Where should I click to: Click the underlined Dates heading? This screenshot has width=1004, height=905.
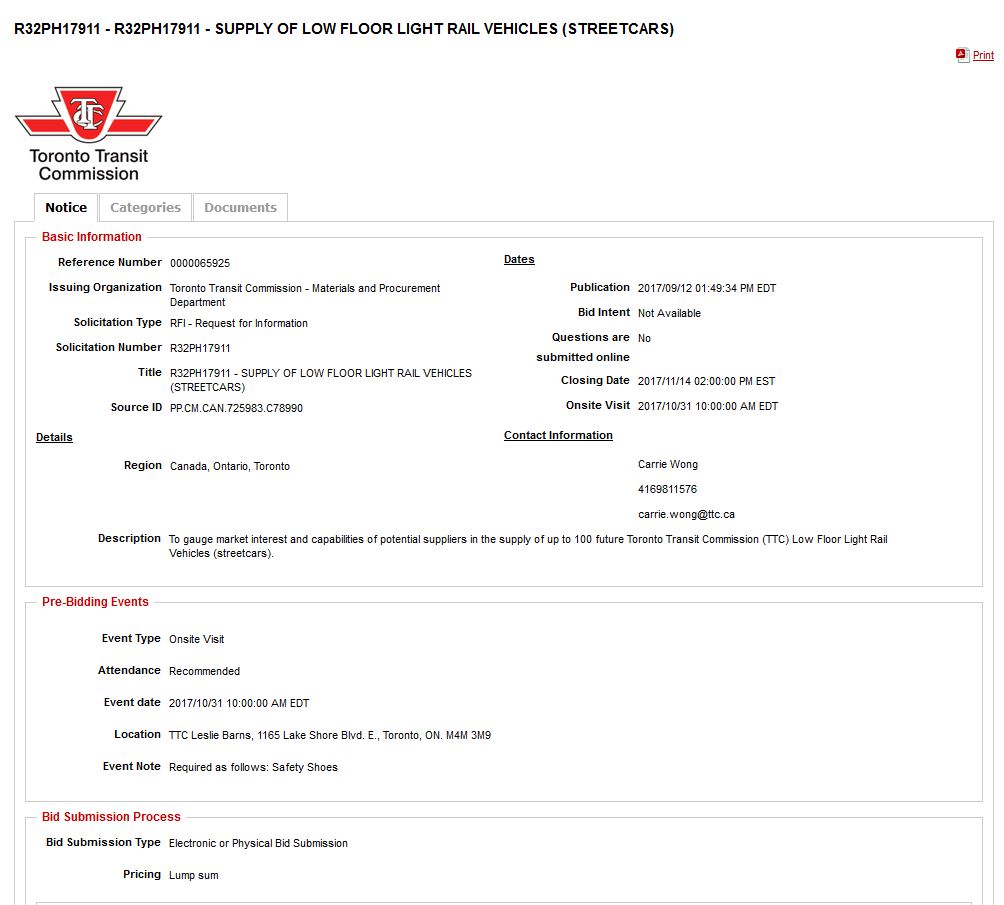point(519,260)
